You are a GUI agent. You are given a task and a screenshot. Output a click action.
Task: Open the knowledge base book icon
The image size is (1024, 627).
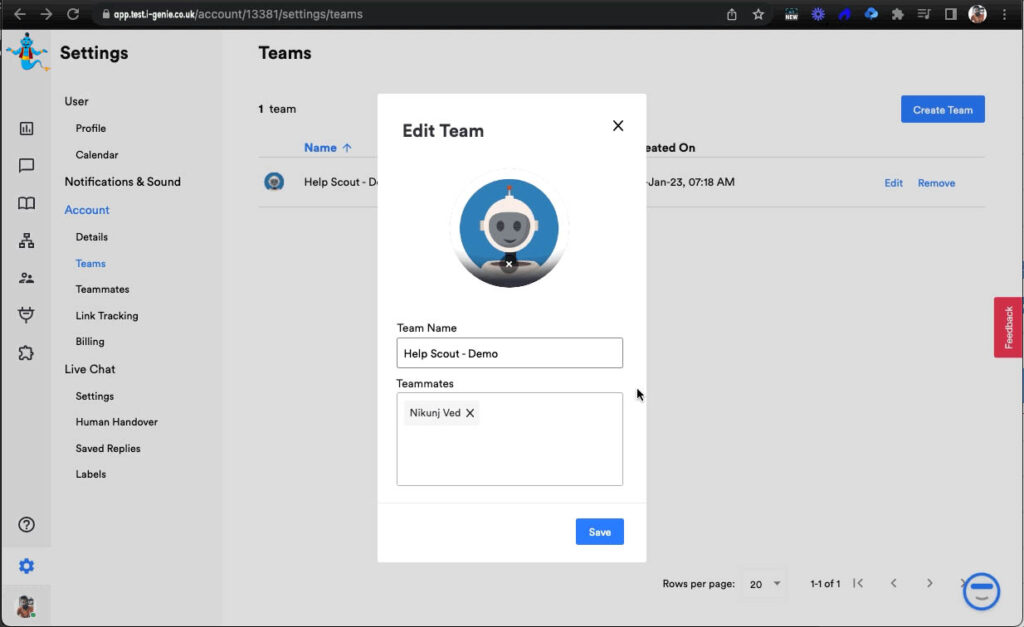(x=27, y=203)
